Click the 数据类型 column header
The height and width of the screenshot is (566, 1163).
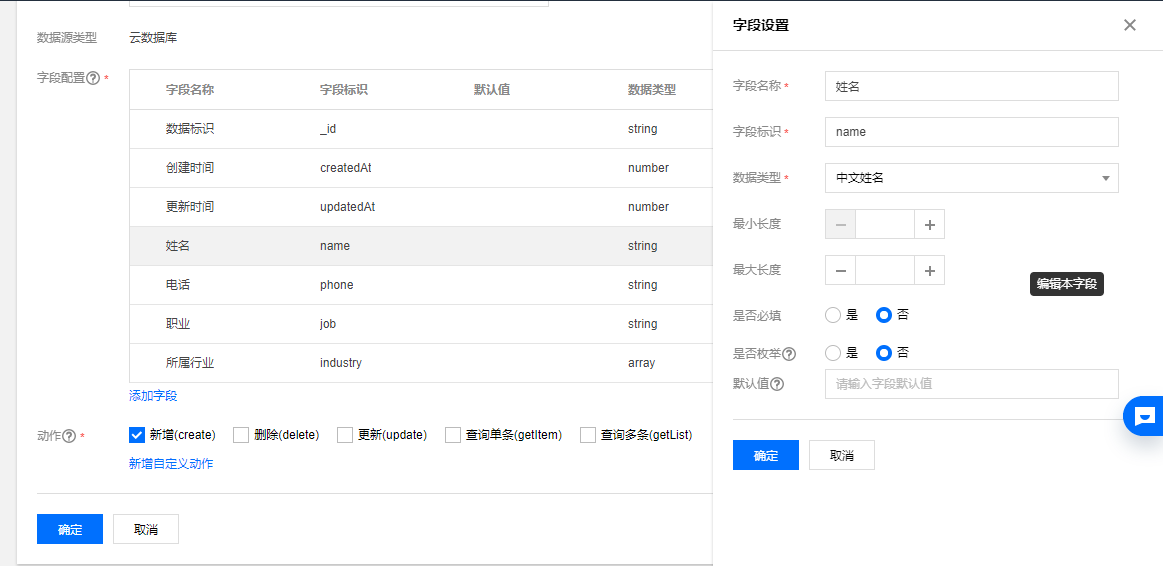click(x=652, y=90)
